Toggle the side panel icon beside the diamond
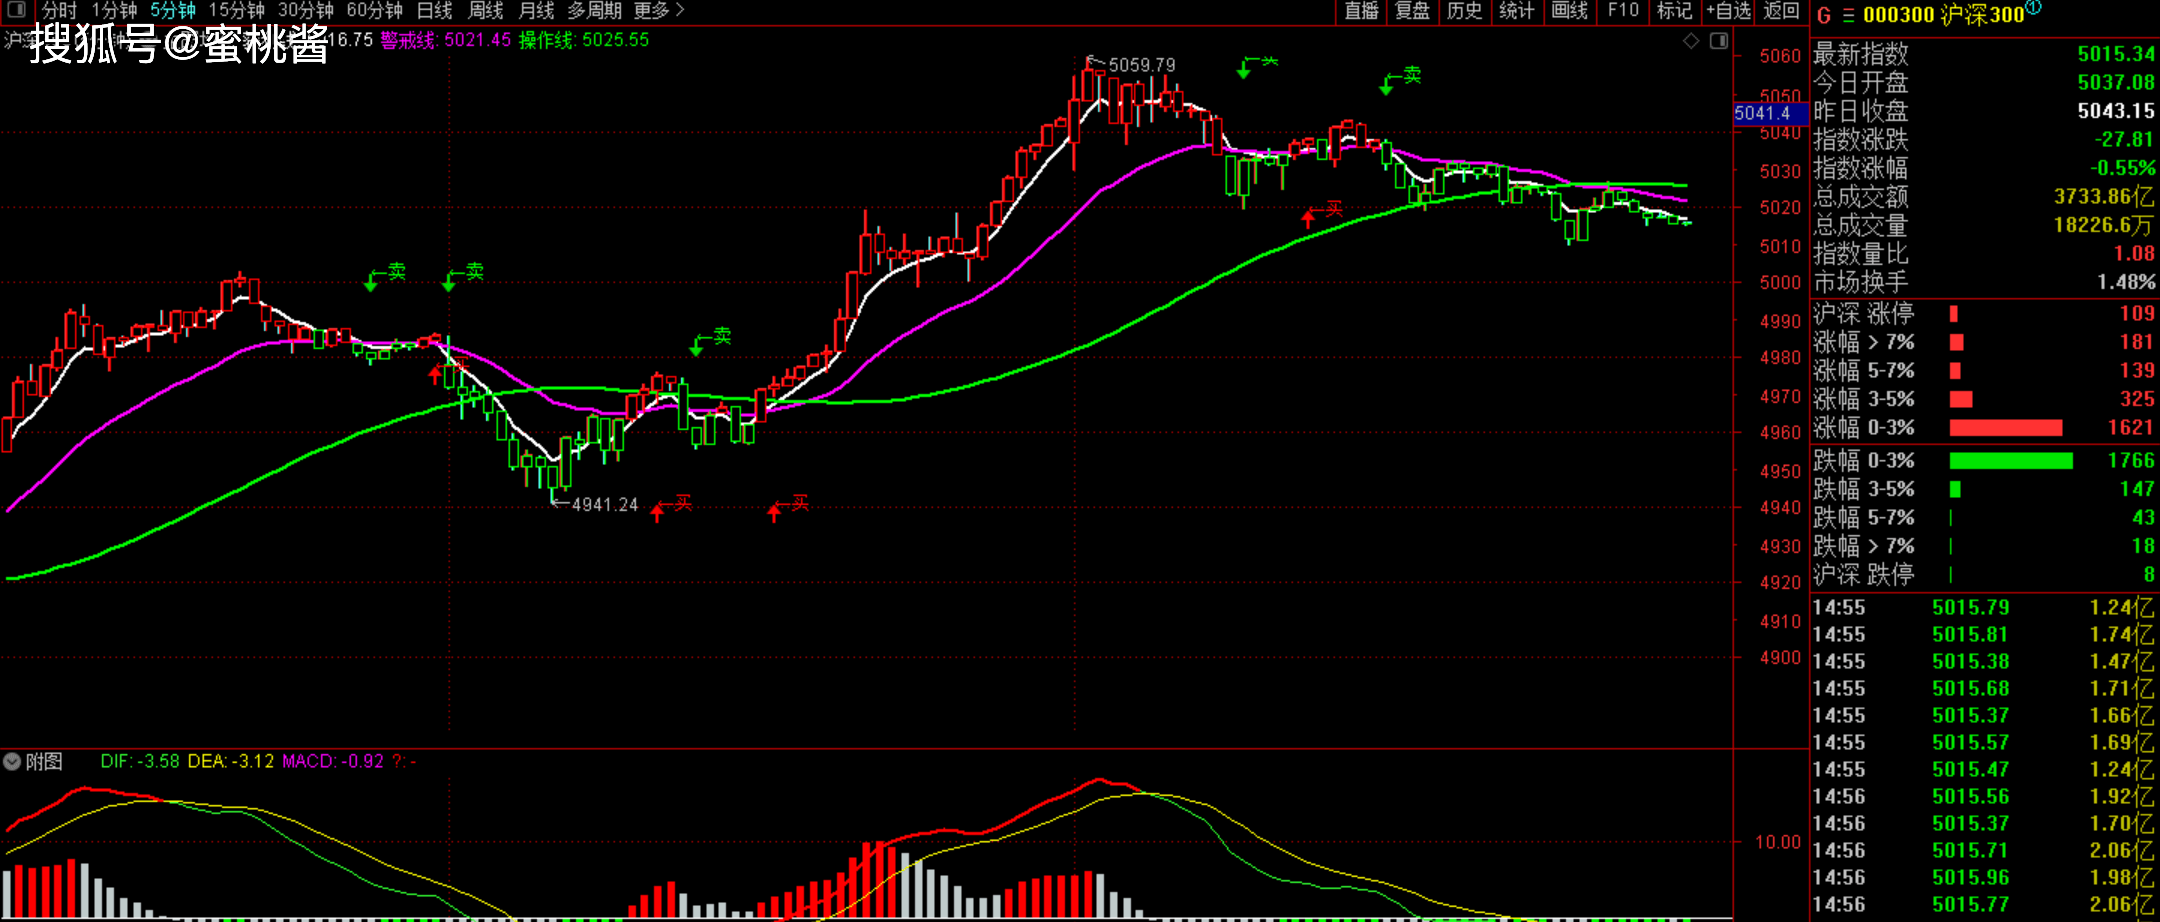The image size is (2160, 922). point(1719,41)
